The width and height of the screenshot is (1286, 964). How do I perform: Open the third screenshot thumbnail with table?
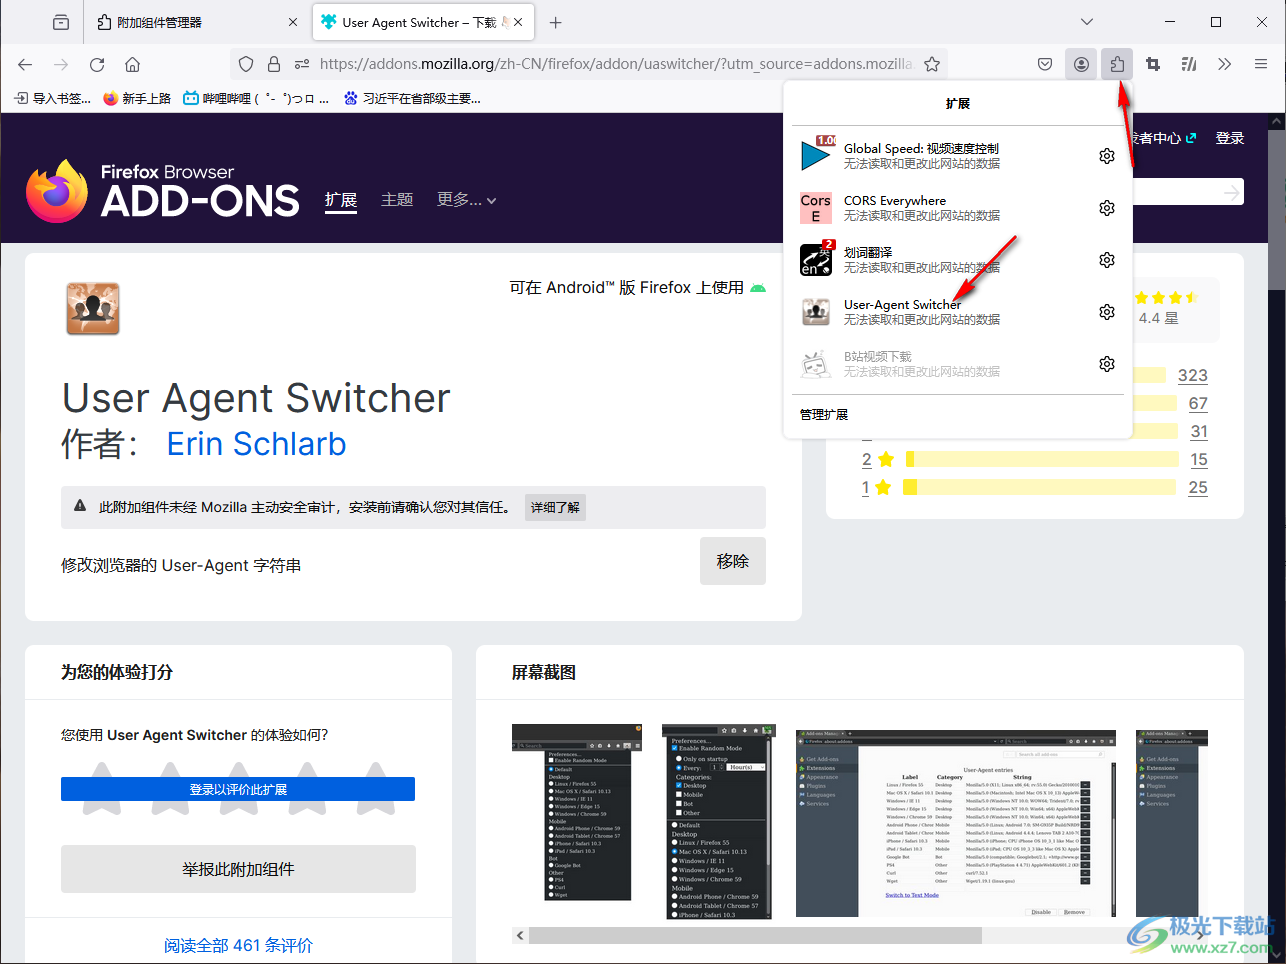pos(956,823)
